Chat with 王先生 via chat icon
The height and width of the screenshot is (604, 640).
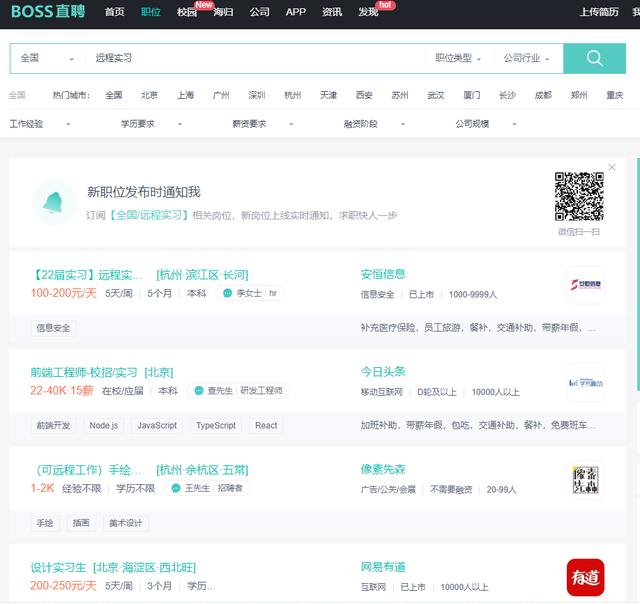pyautogui.click(x=176, y=488)
